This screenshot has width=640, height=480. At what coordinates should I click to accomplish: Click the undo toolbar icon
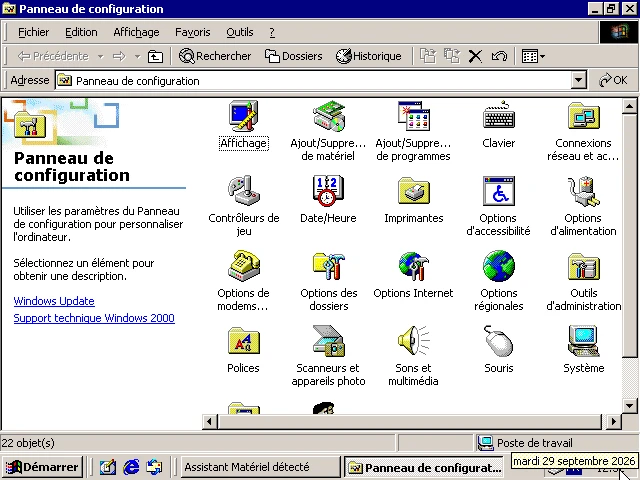499,56
